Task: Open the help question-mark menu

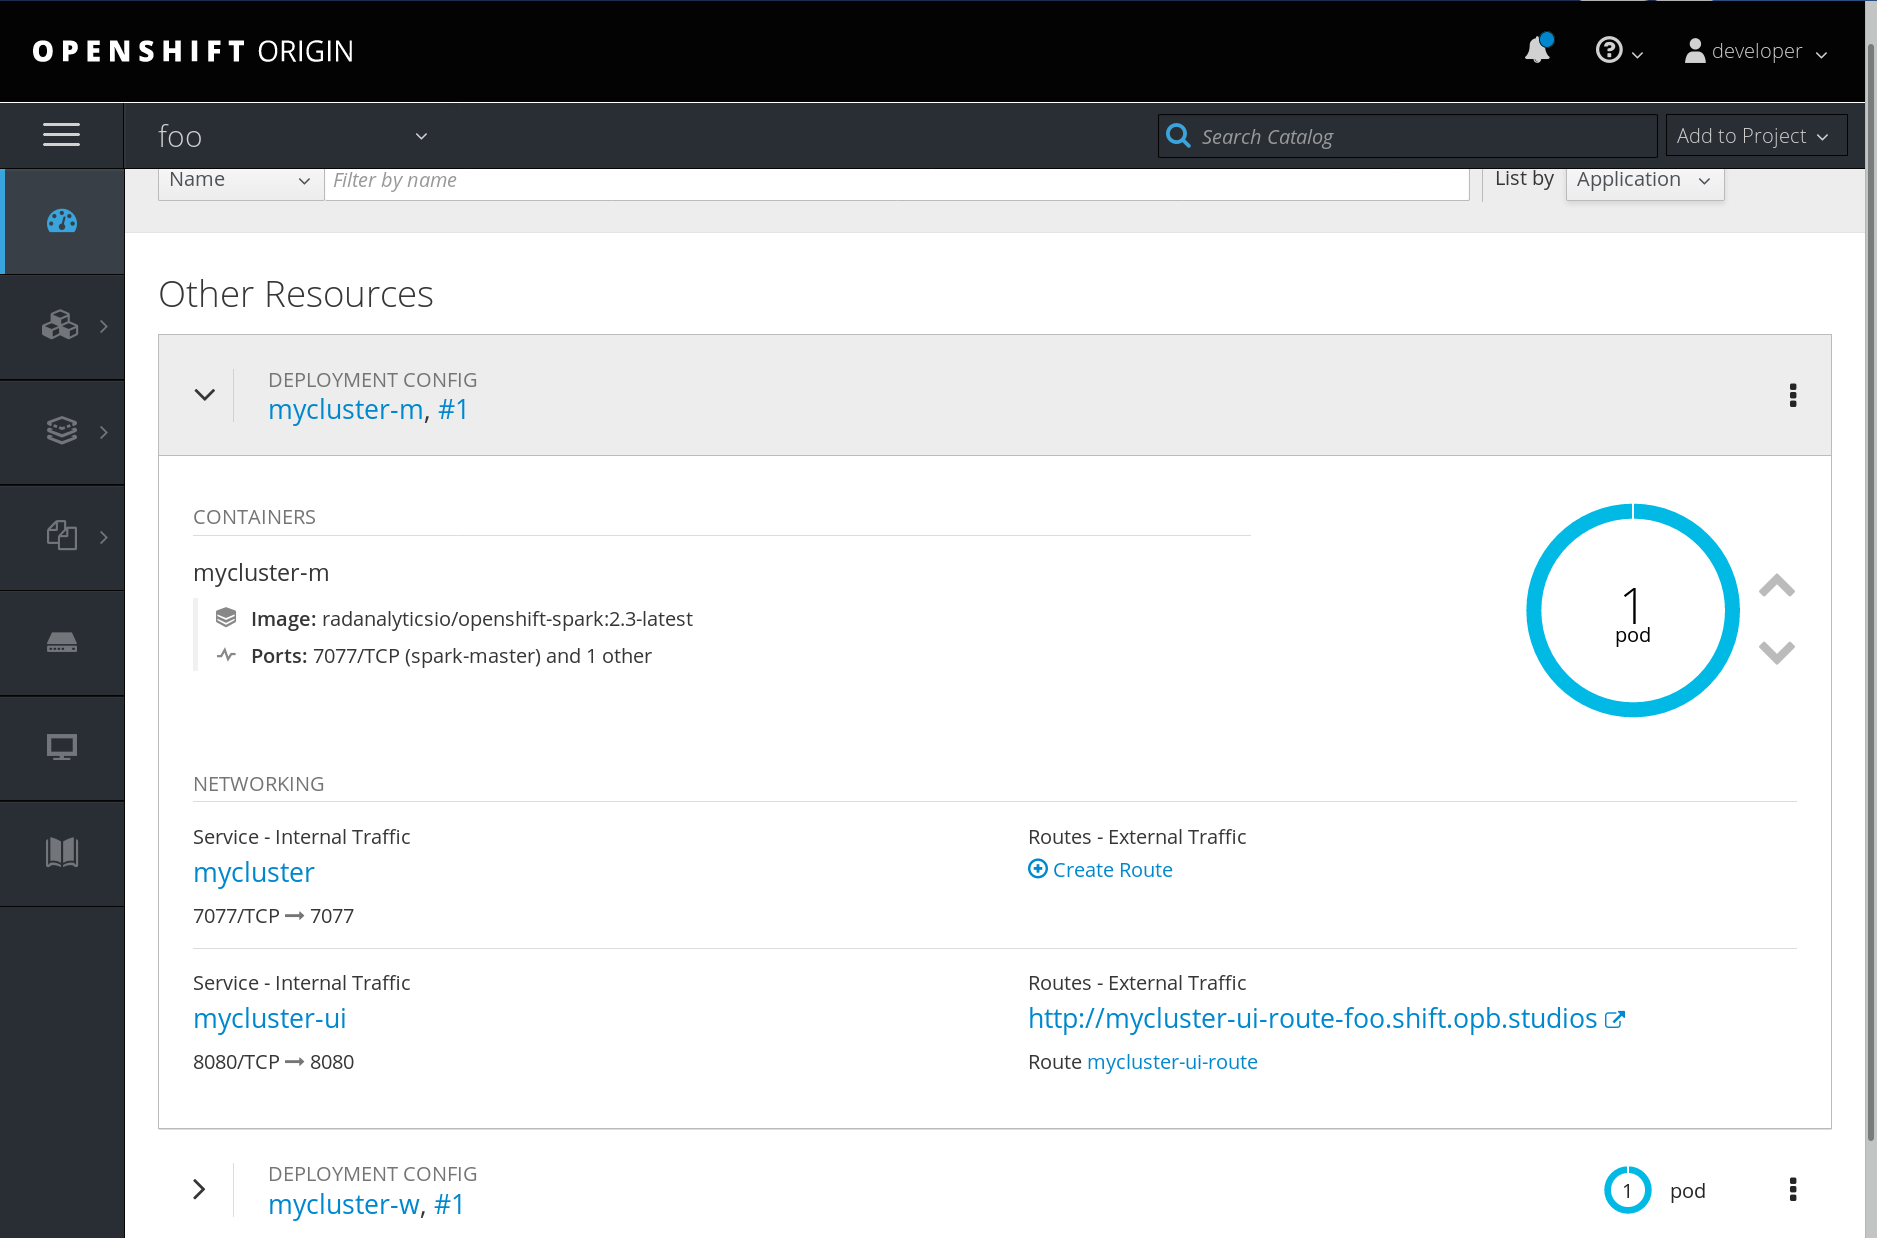Action: [x=1617, y=50]
